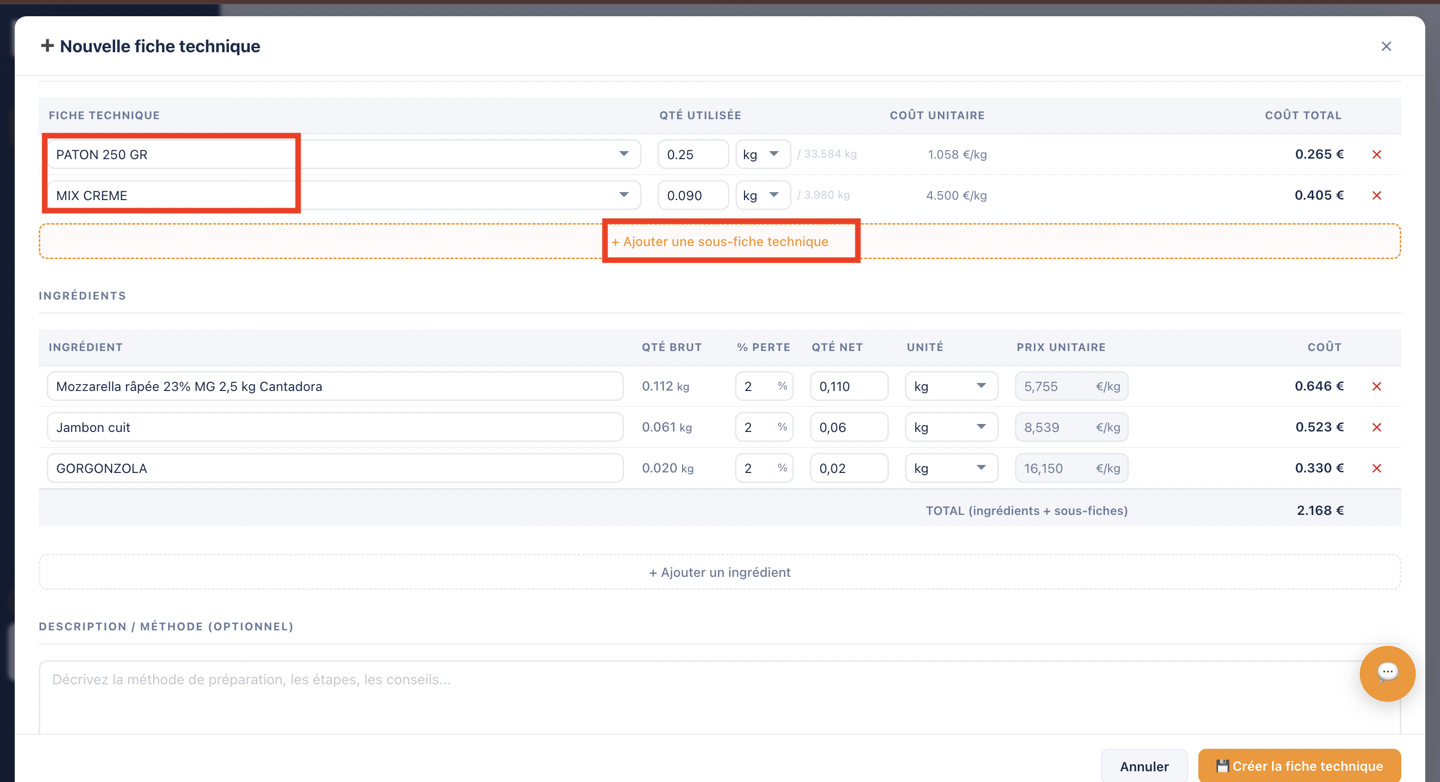Open the GORGONZOLA unit selector

(x=951, y=469)
